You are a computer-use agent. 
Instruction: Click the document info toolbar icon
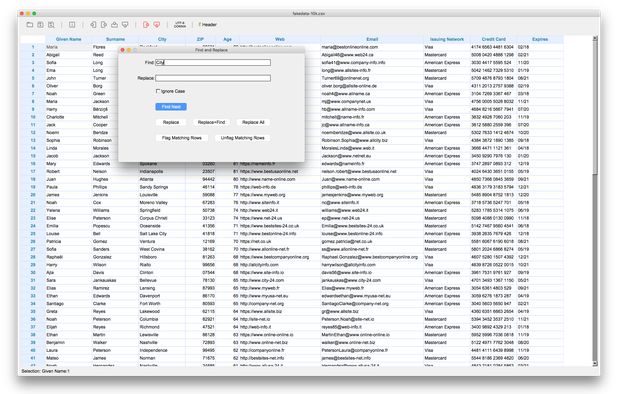click(x=72, y=24)
